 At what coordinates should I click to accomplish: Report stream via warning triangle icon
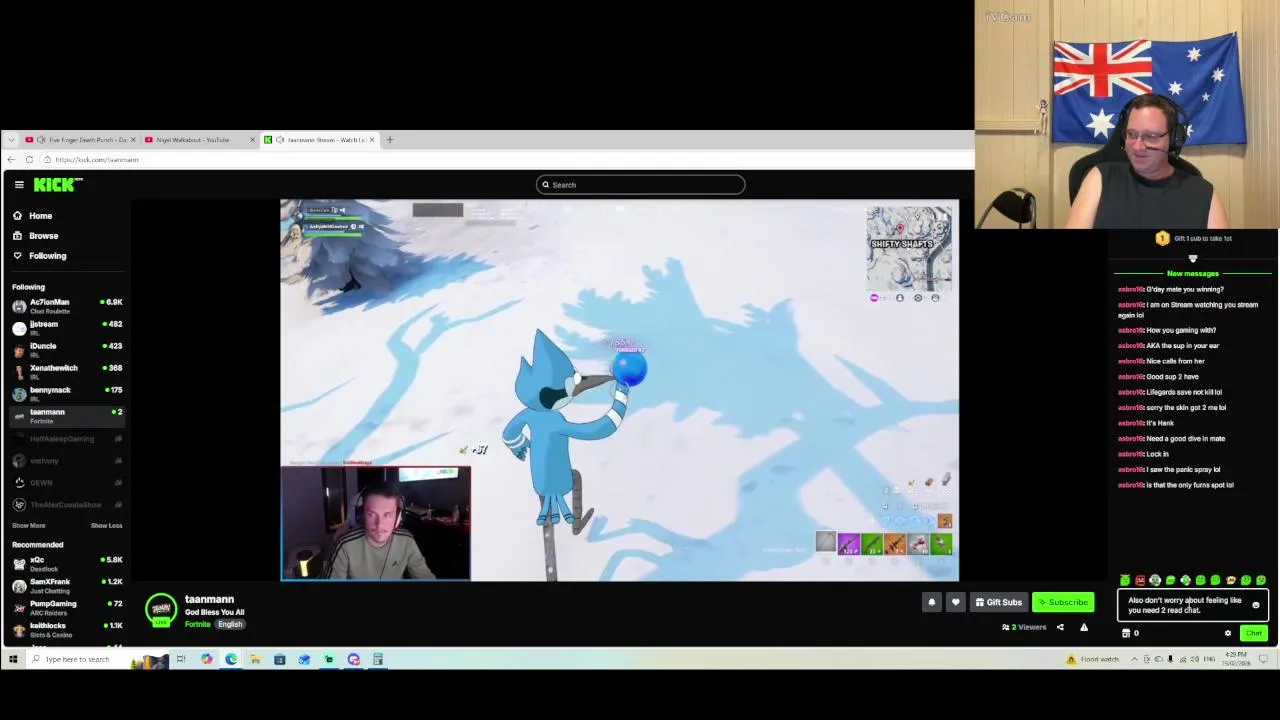tap(1084, 628)
